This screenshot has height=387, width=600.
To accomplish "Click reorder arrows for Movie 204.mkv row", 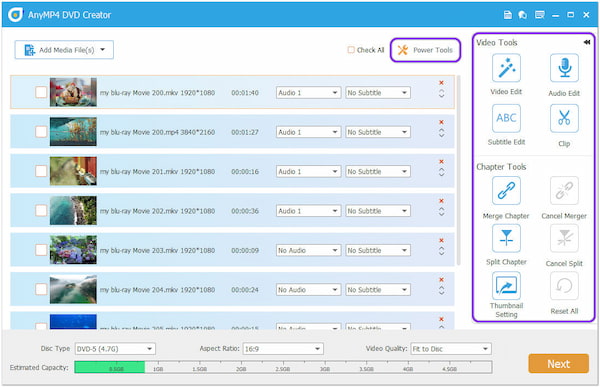I will [441, 291].
